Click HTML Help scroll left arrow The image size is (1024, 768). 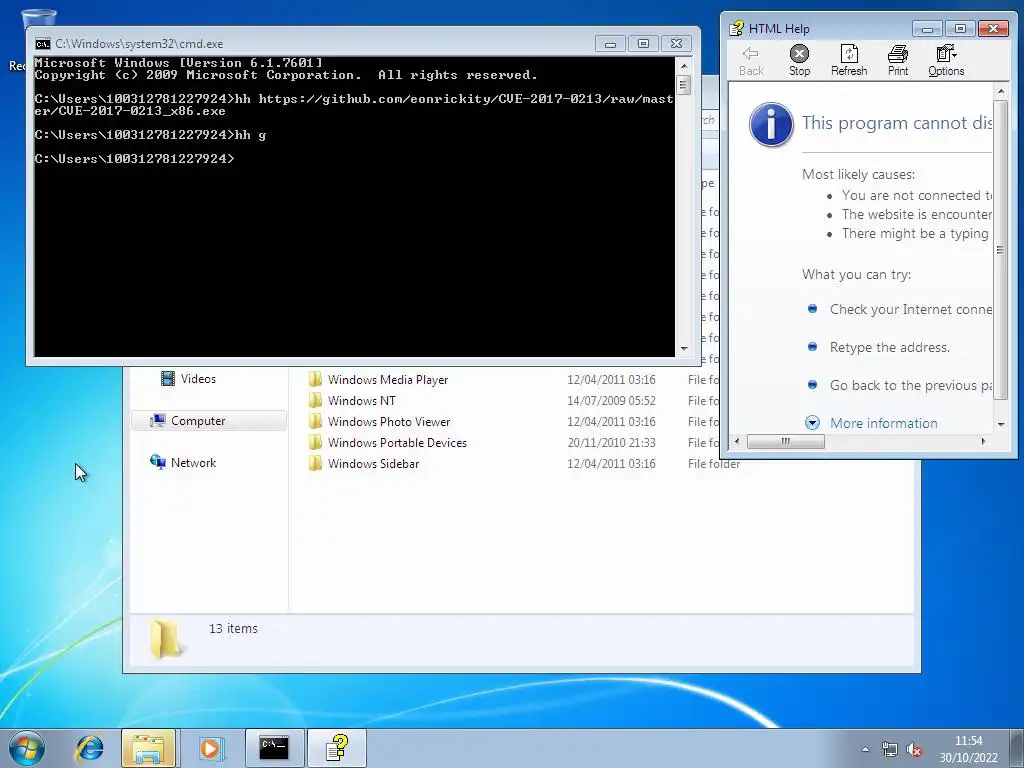[x=737, y=441]
